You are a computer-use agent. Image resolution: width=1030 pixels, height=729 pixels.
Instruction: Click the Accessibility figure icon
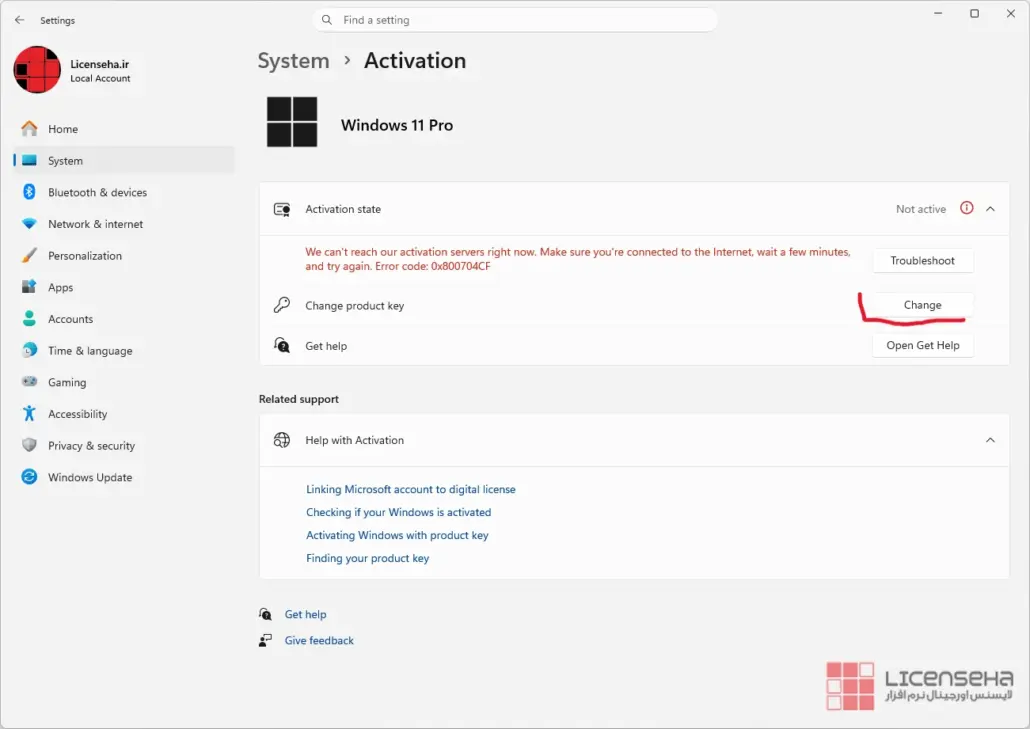29,413
